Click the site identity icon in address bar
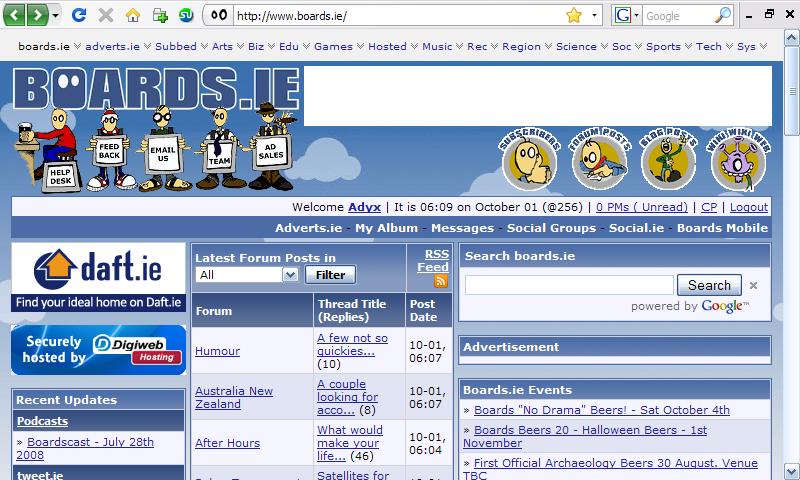800x480 pixels. click(218, 15)
